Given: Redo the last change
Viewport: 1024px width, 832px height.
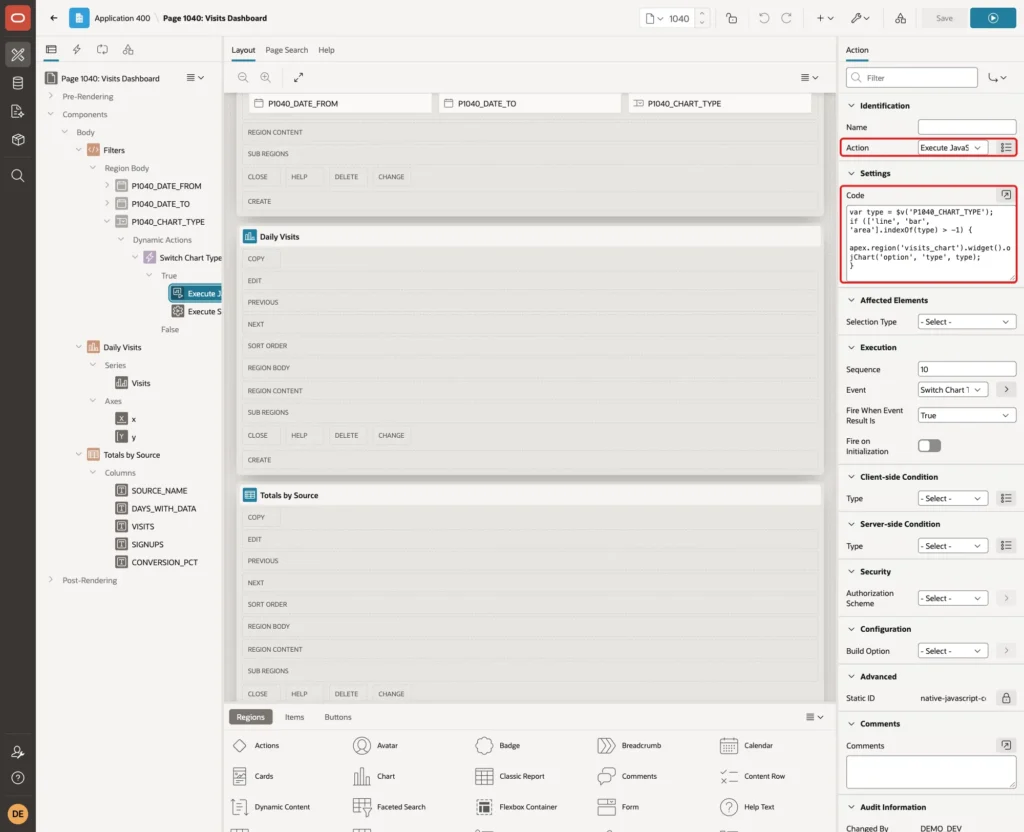Looking at the screenshot, I should (x=786, y=18).
